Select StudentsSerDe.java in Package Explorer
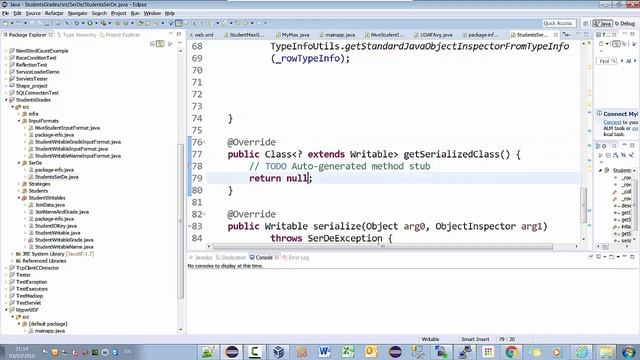This screenshot has width=640, height=360. point(56,177)
